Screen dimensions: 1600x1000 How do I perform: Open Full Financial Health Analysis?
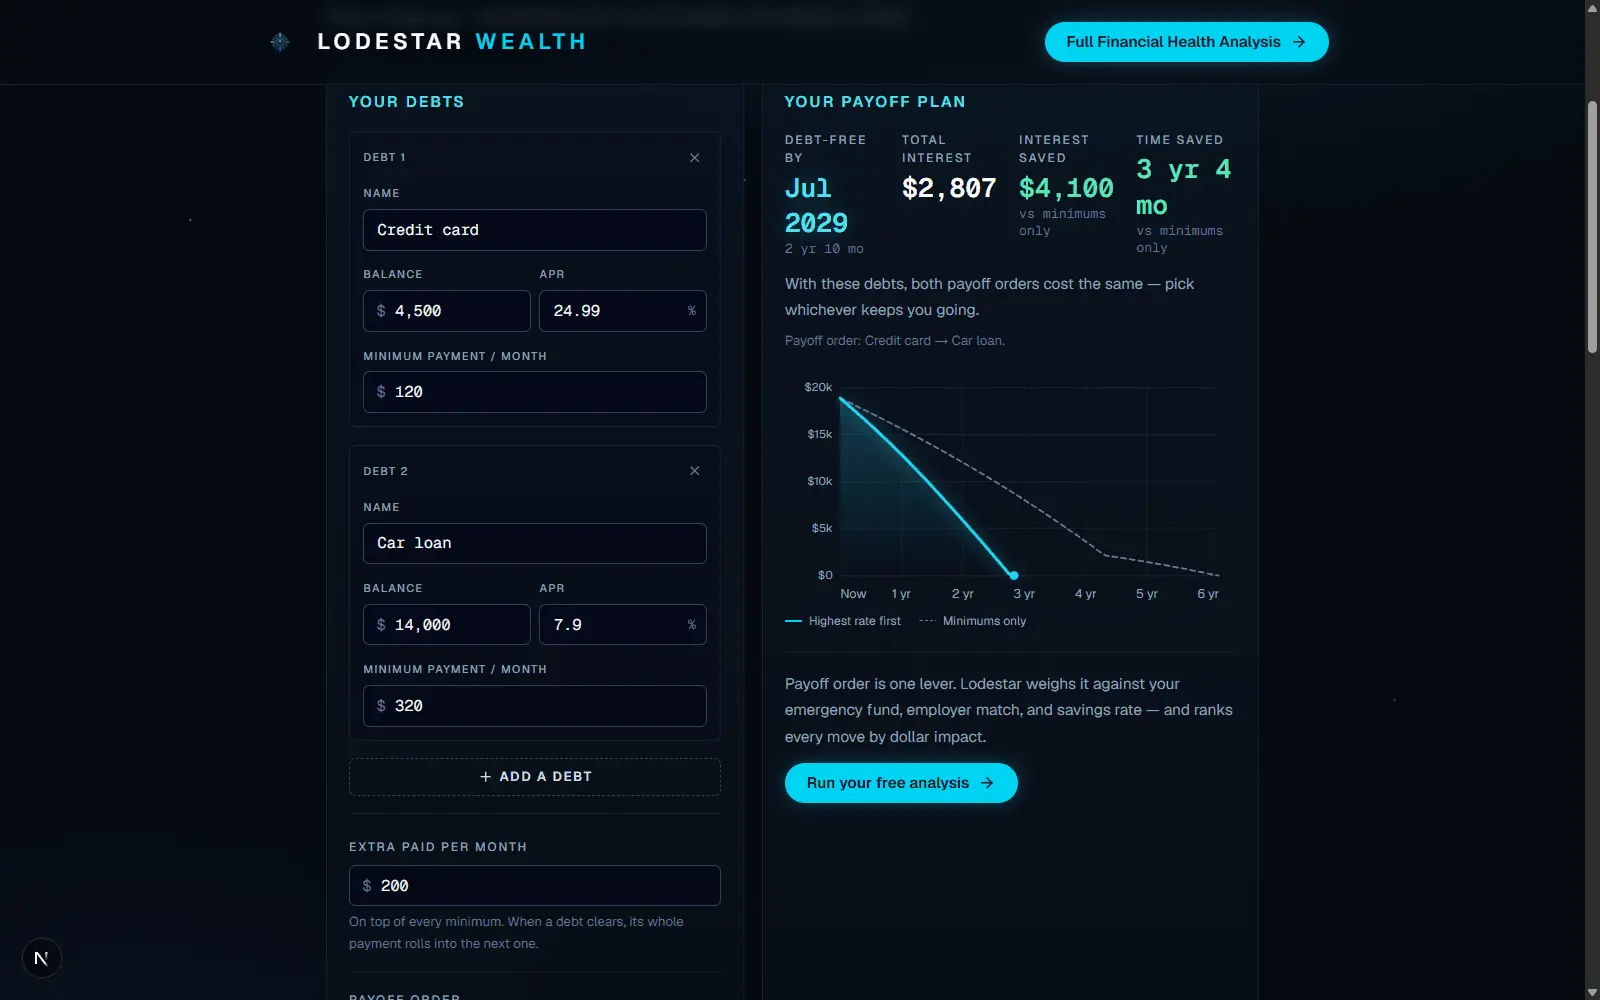(x=1187, y=42)
